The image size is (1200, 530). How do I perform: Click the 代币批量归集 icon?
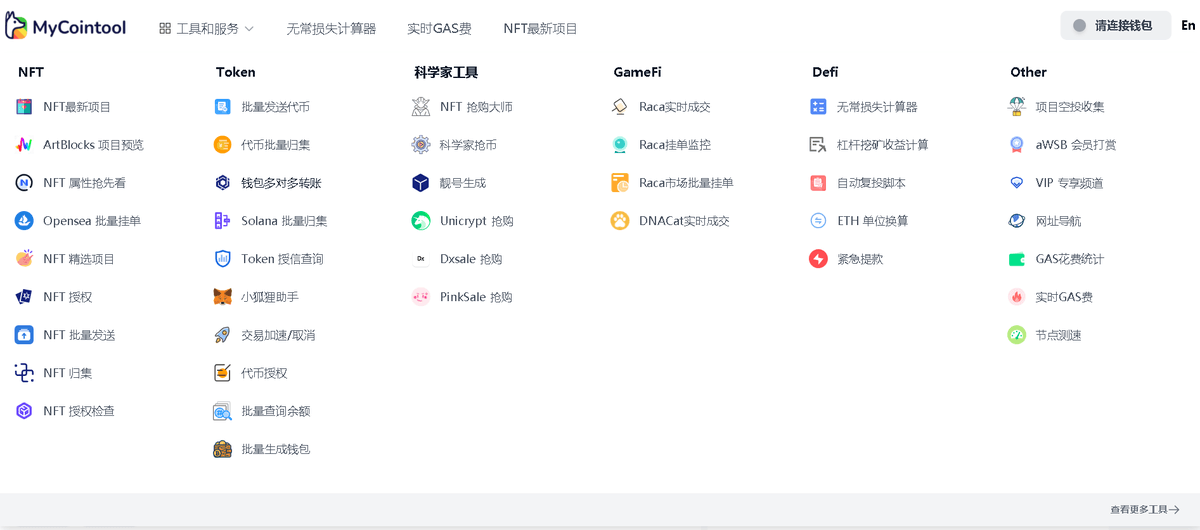click(222, 145)
